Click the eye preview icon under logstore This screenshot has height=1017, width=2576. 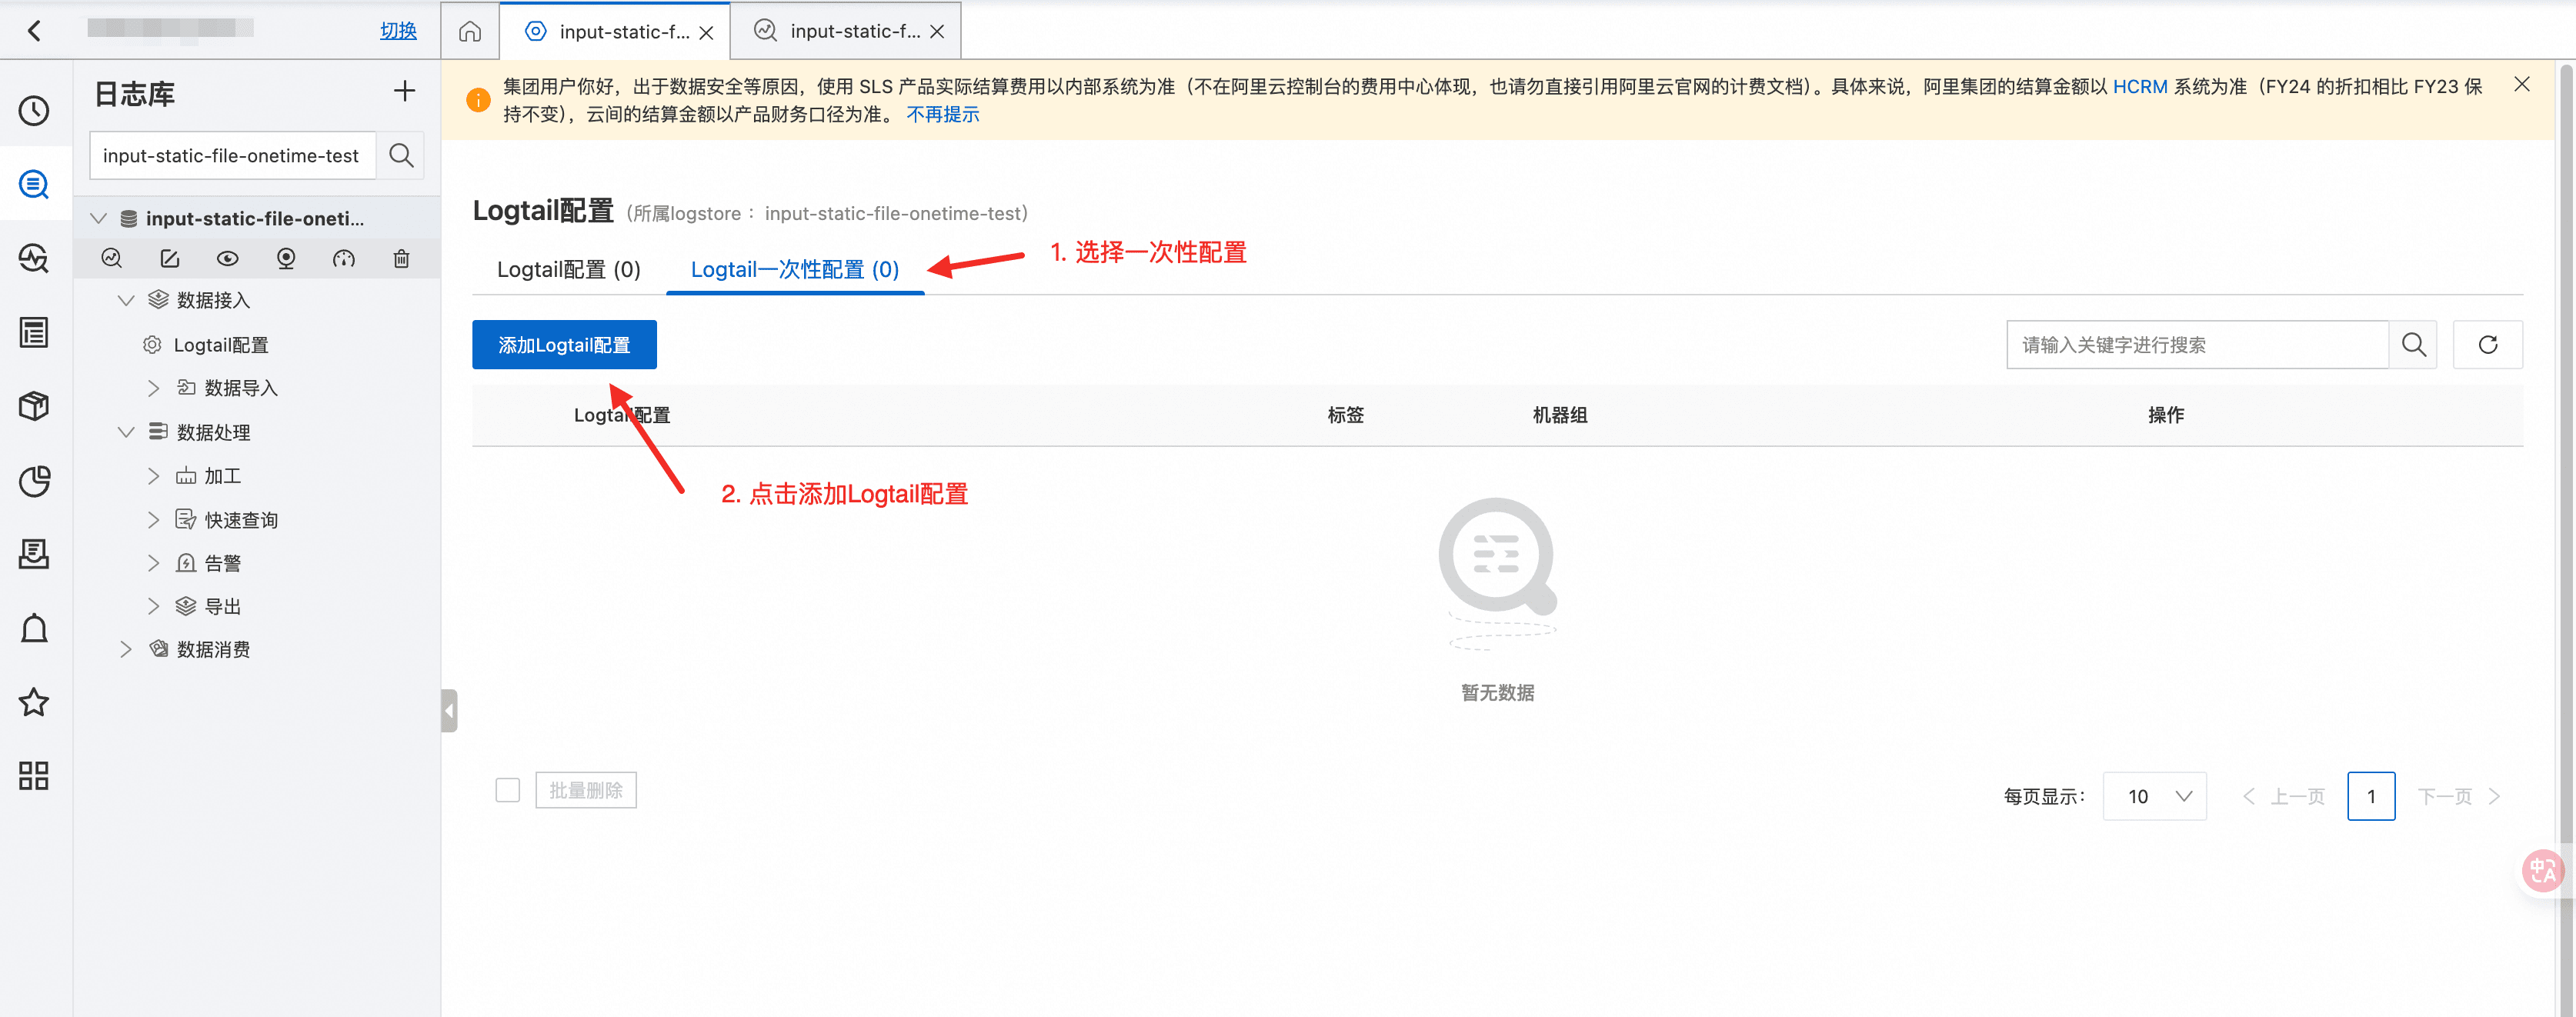228,259
